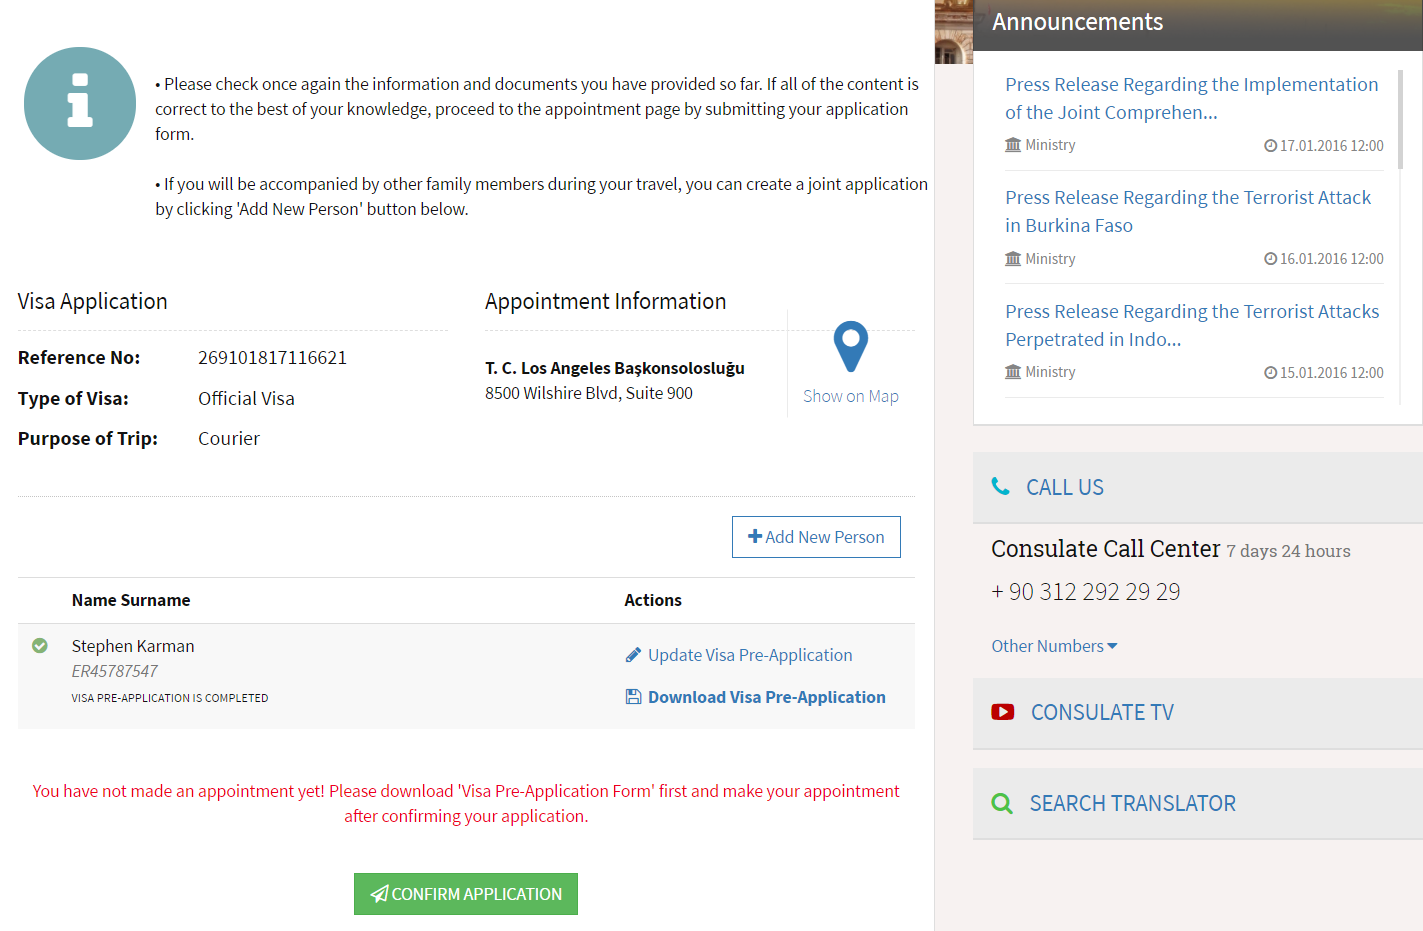Click the Actions column header

tap(653, 600)
